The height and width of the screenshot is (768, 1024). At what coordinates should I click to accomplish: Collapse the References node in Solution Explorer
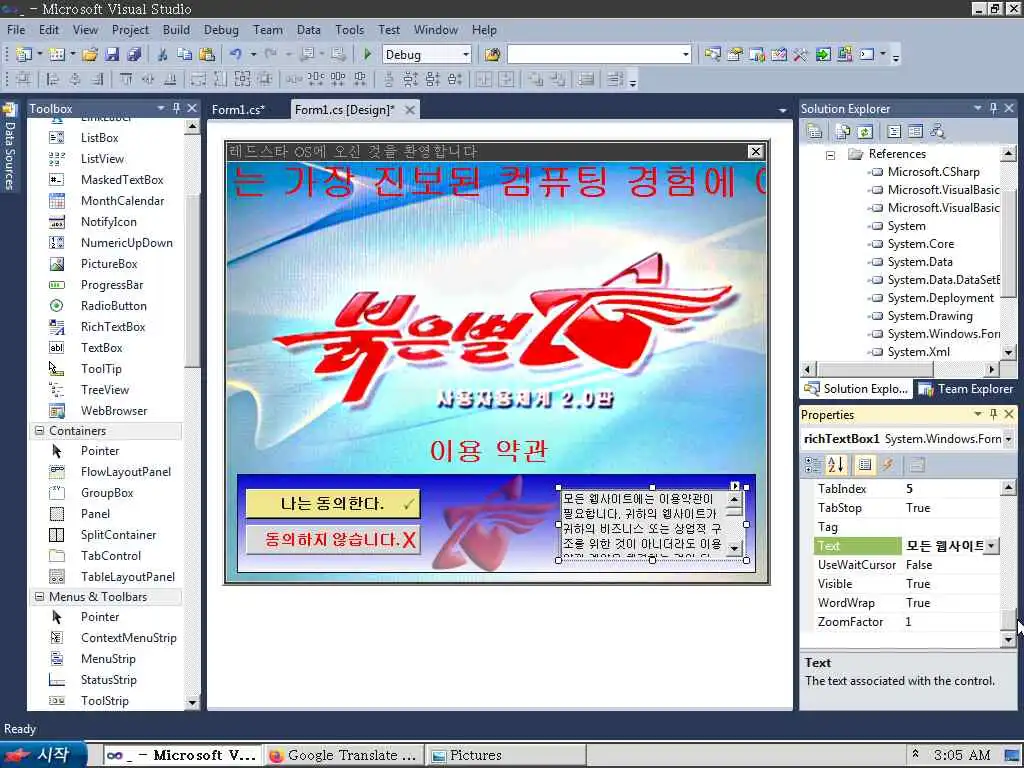tap(830, 155)
